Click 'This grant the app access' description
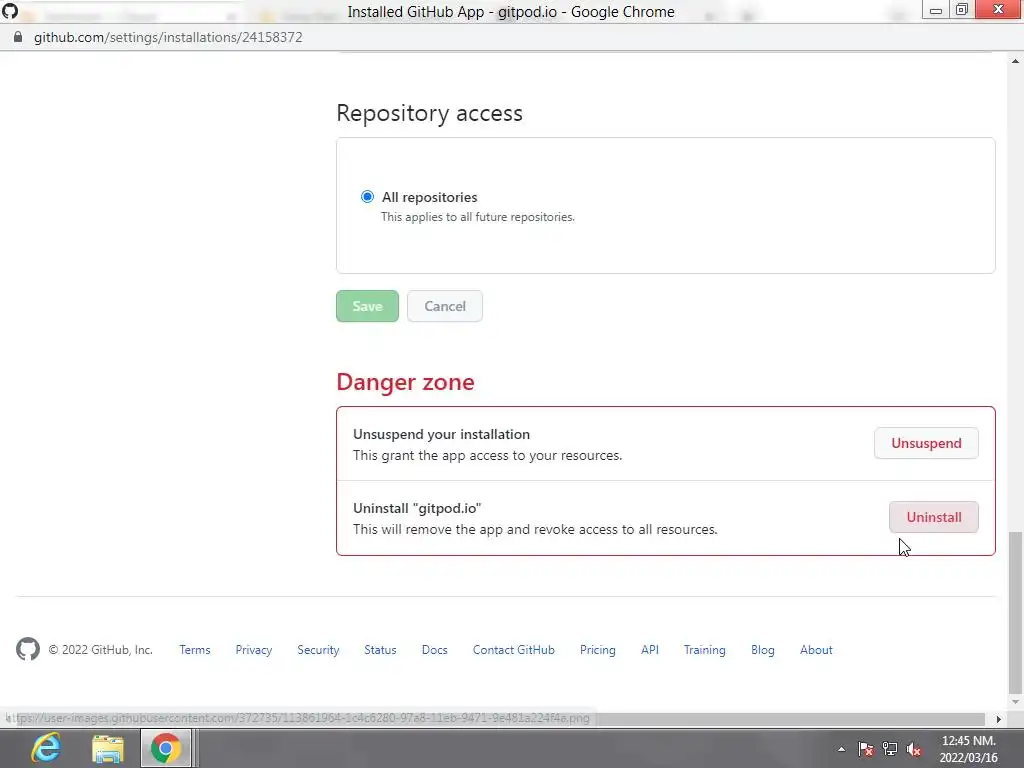The height and width of the screenshot is (768, 1024). click(487, 455)
